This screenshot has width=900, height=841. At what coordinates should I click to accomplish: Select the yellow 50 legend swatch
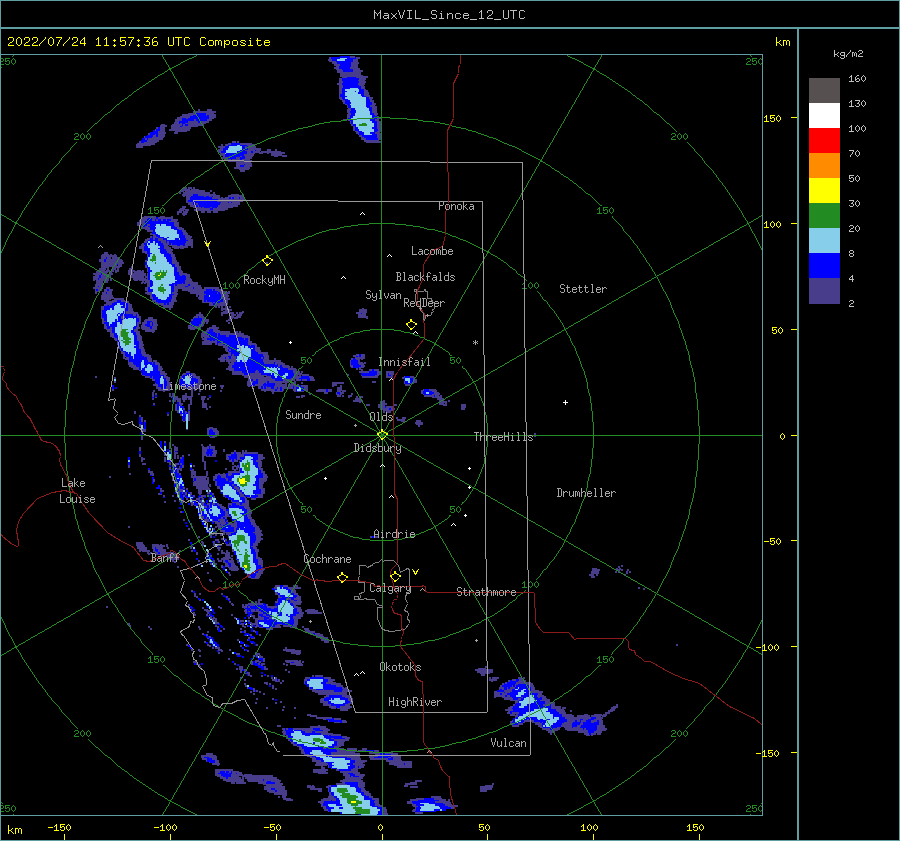(x=824, y=191)
